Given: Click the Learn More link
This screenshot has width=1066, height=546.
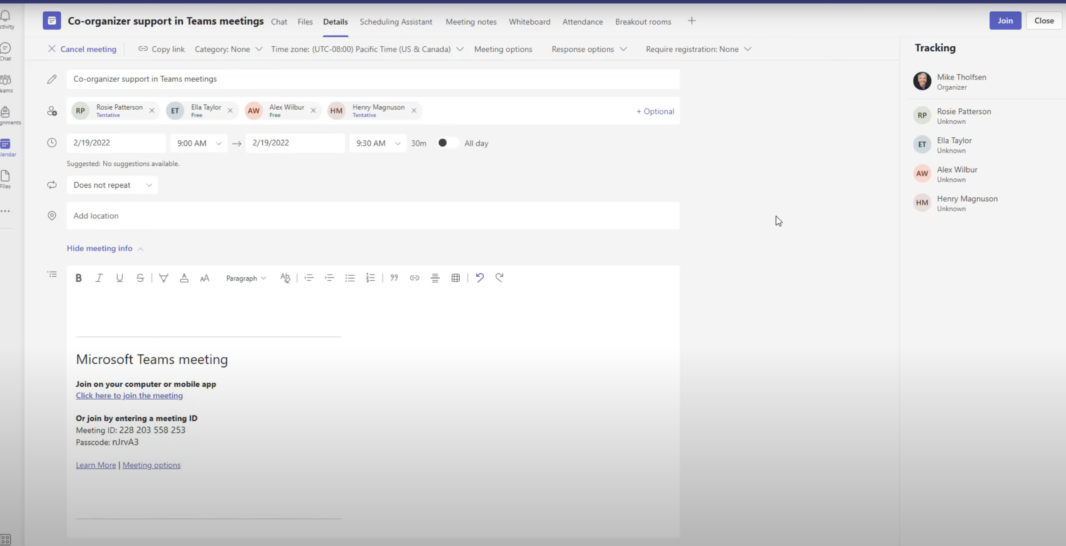Looking at the screenshot, I should click(x=96, y=465).
